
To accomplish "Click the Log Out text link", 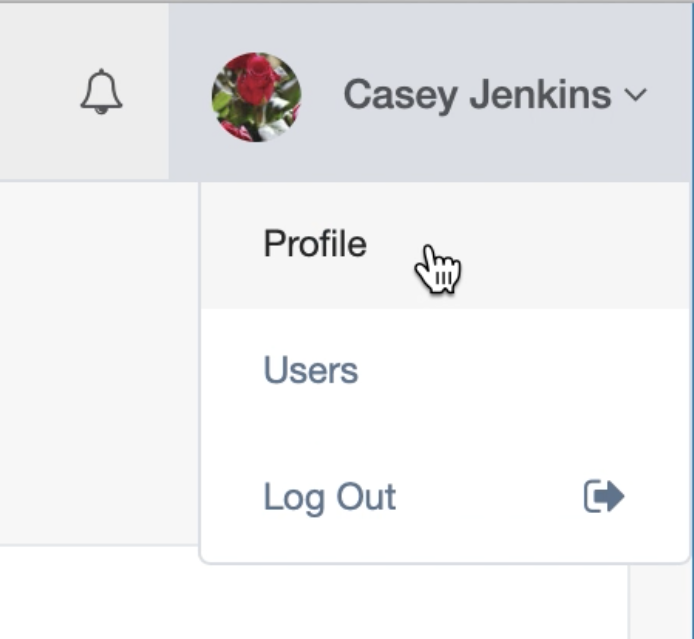I will tap(330, 497).
